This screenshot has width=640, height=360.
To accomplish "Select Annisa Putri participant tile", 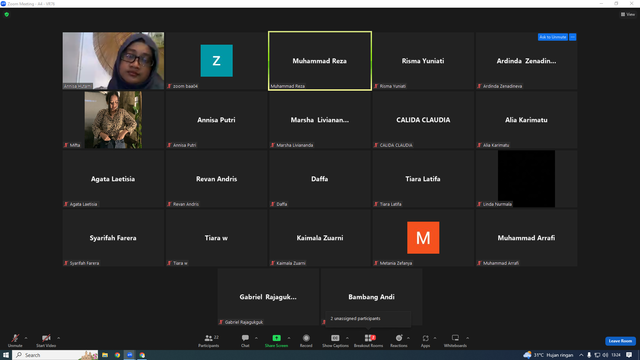I will click(x=216, y=120).
